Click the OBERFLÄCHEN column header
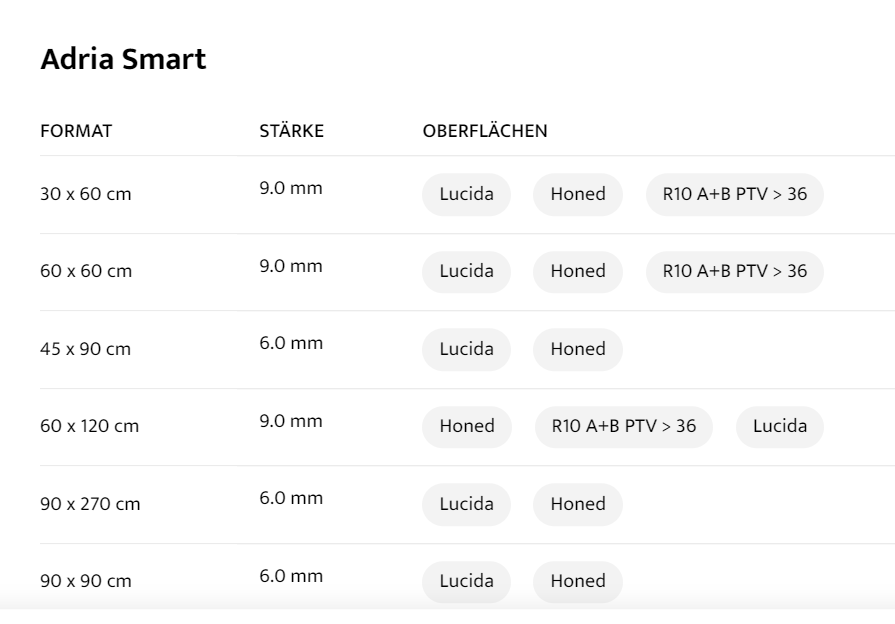Image resolution: width=895 pixels, height=624 pixels. pos(485,131)
